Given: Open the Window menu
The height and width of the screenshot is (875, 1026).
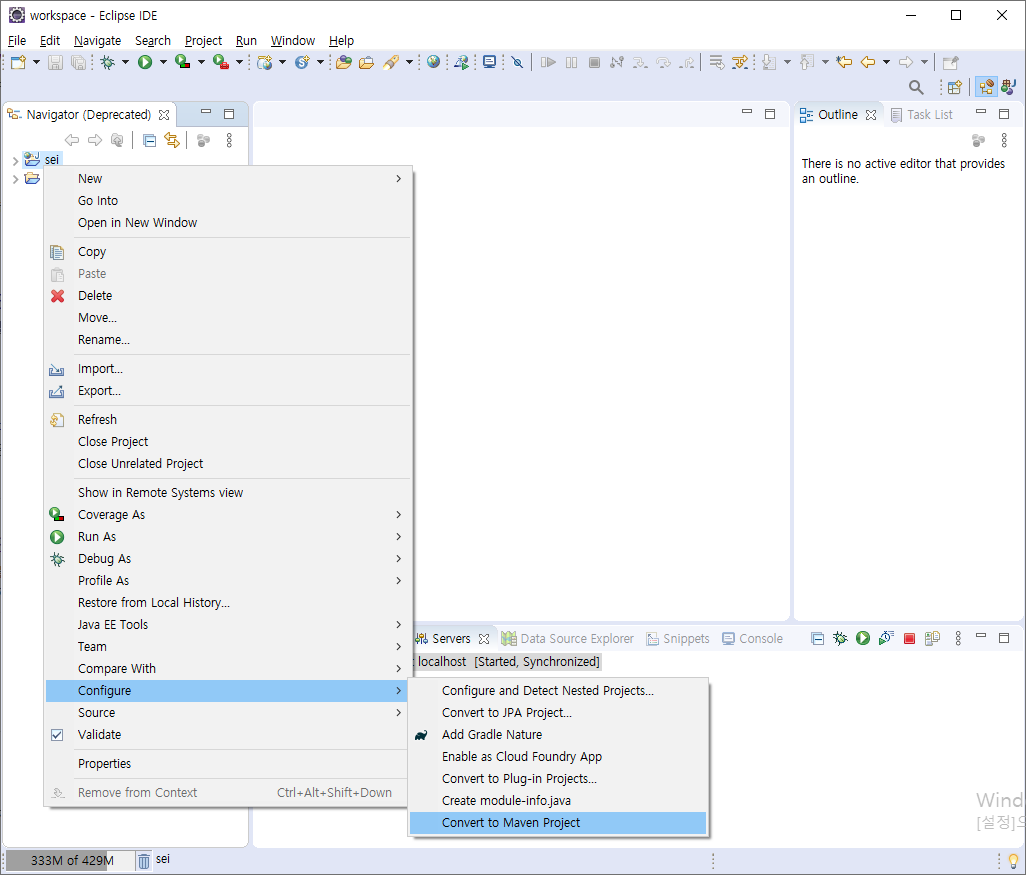Looking at the screenshot, I should (x=292, y=41).
